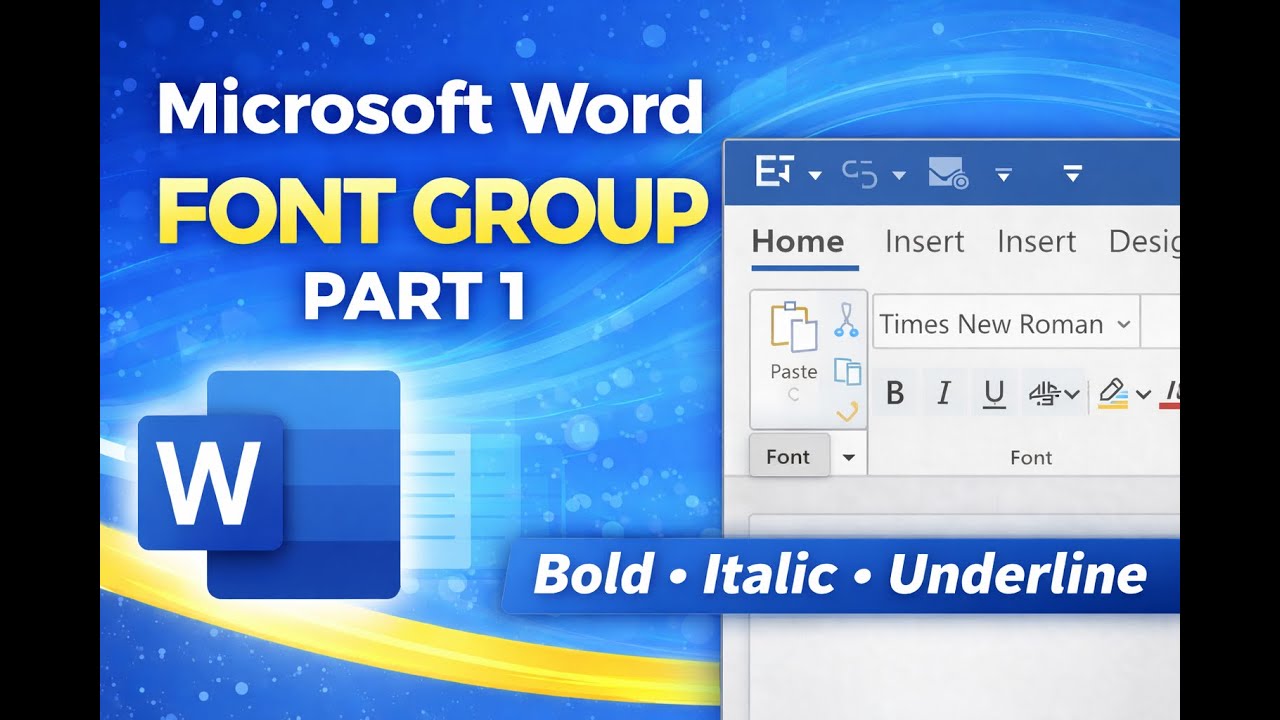Click the Paste text label
The image size is (1280, 720).
tap(794, 371)
